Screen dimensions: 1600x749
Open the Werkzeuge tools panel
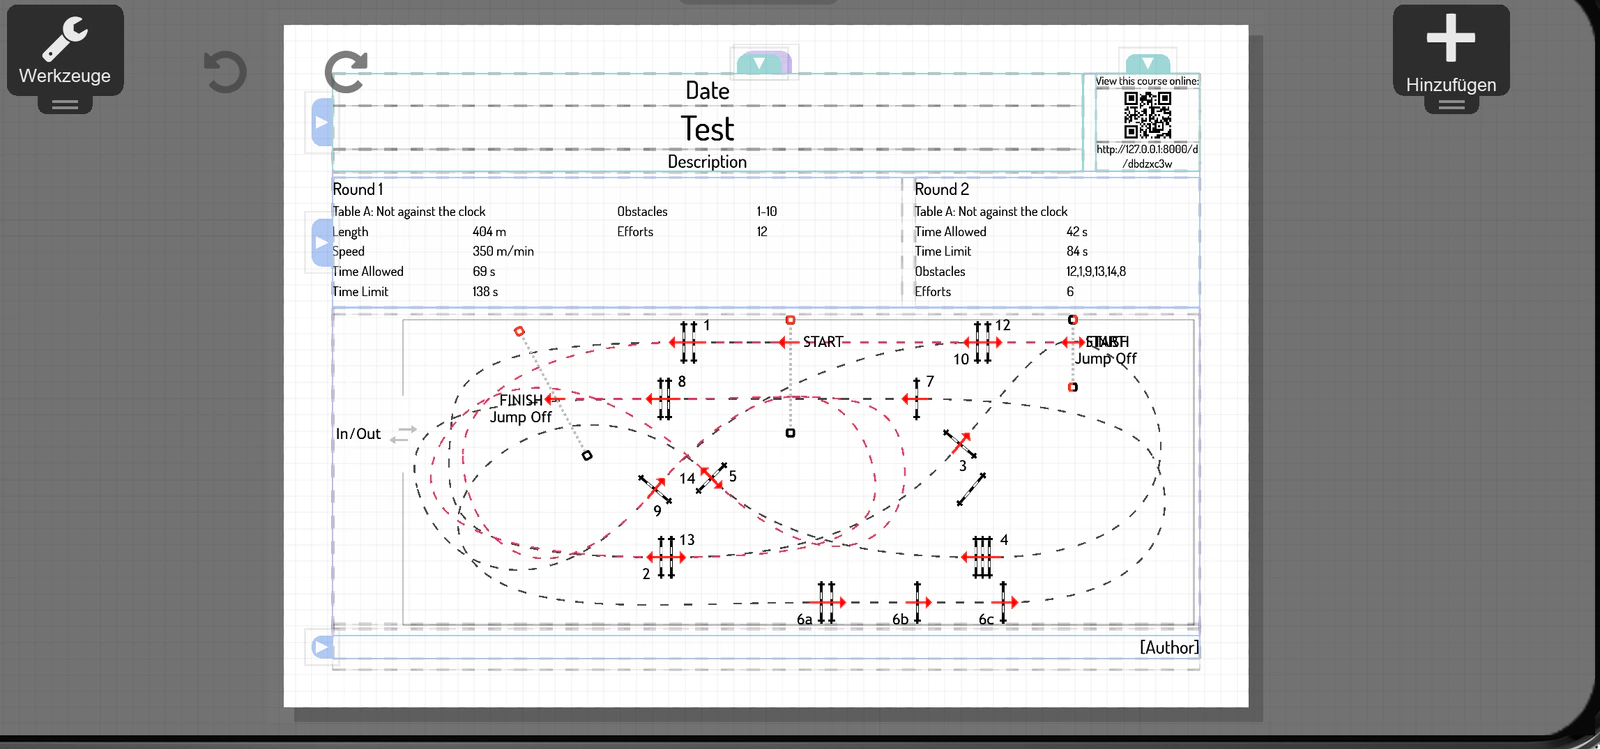pyautogui.click(x=65, y=50)
